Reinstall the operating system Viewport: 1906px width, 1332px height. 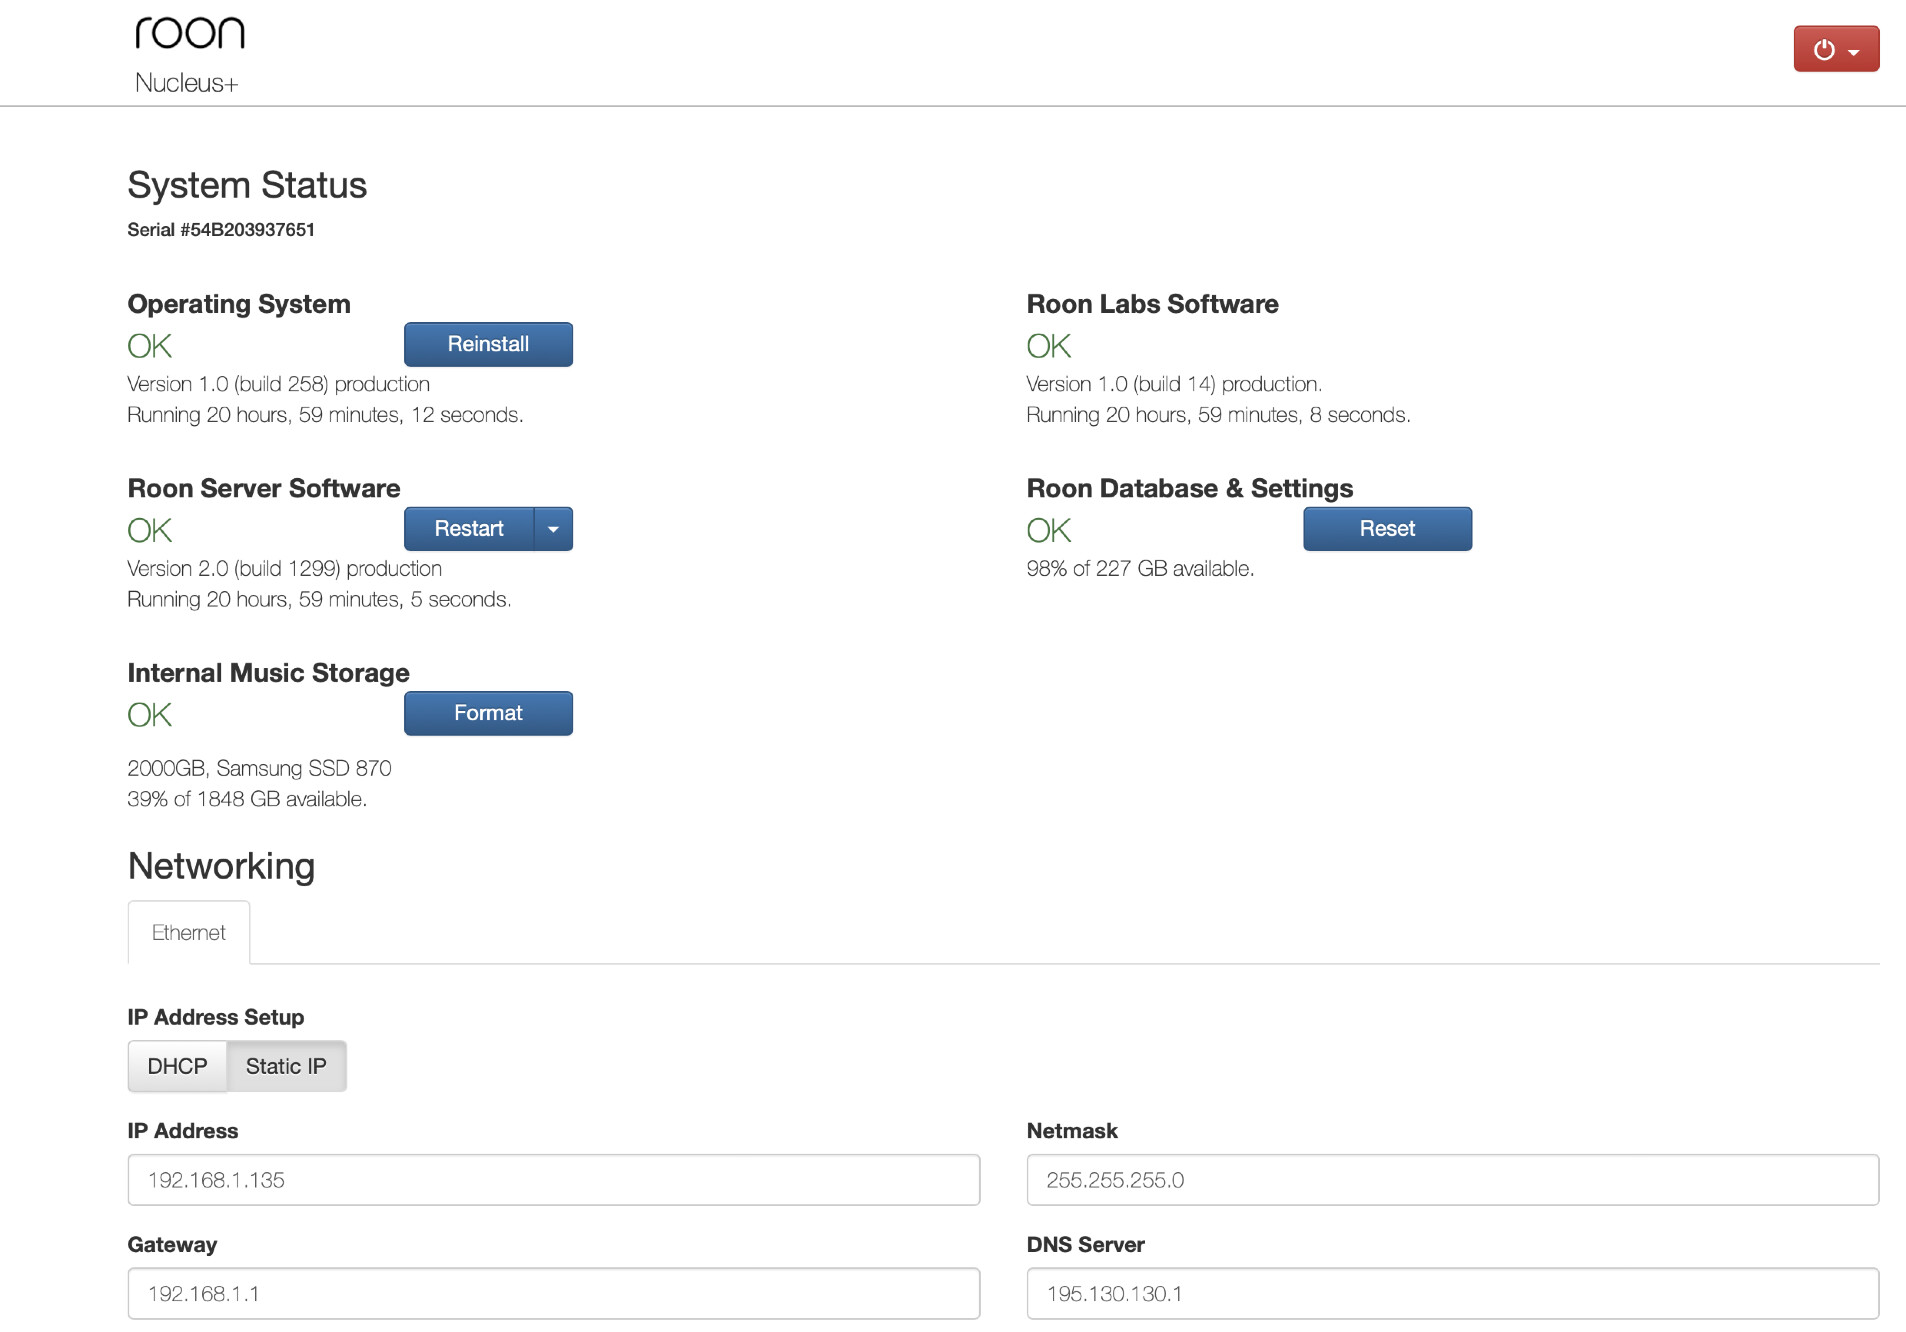pos(488,344)
